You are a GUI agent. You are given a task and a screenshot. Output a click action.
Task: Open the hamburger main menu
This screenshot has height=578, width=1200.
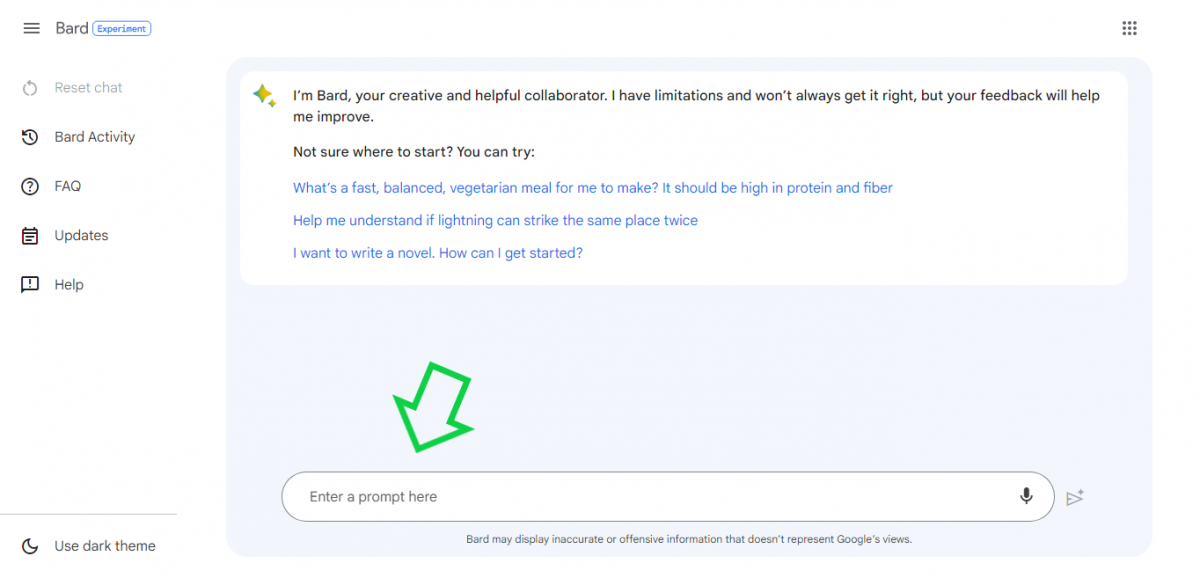[31, 29]
